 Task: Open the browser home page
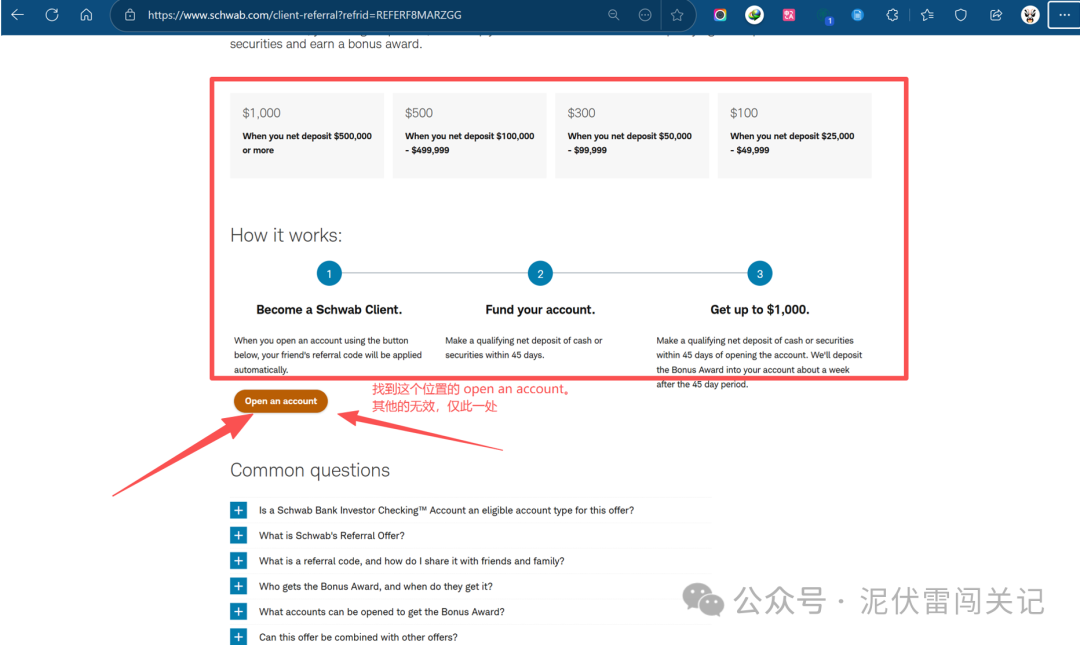[86, 14]
